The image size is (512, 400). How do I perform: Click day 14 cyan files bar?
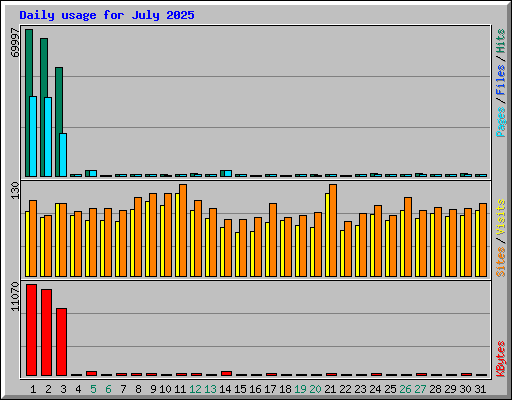[228, 173]
